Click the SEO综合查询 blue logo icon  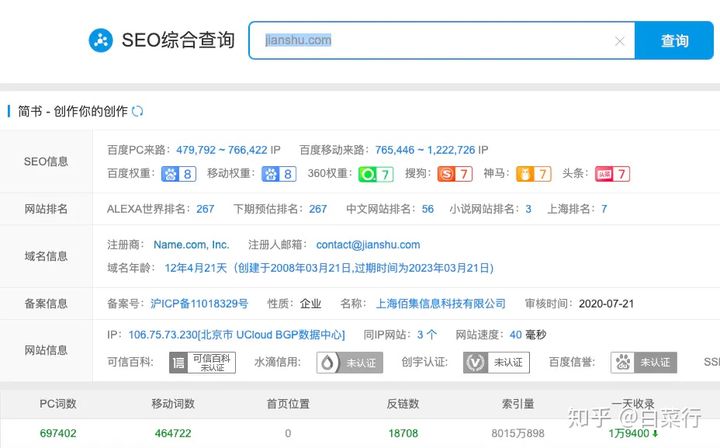pyautogui.click(x=101, y=40)
